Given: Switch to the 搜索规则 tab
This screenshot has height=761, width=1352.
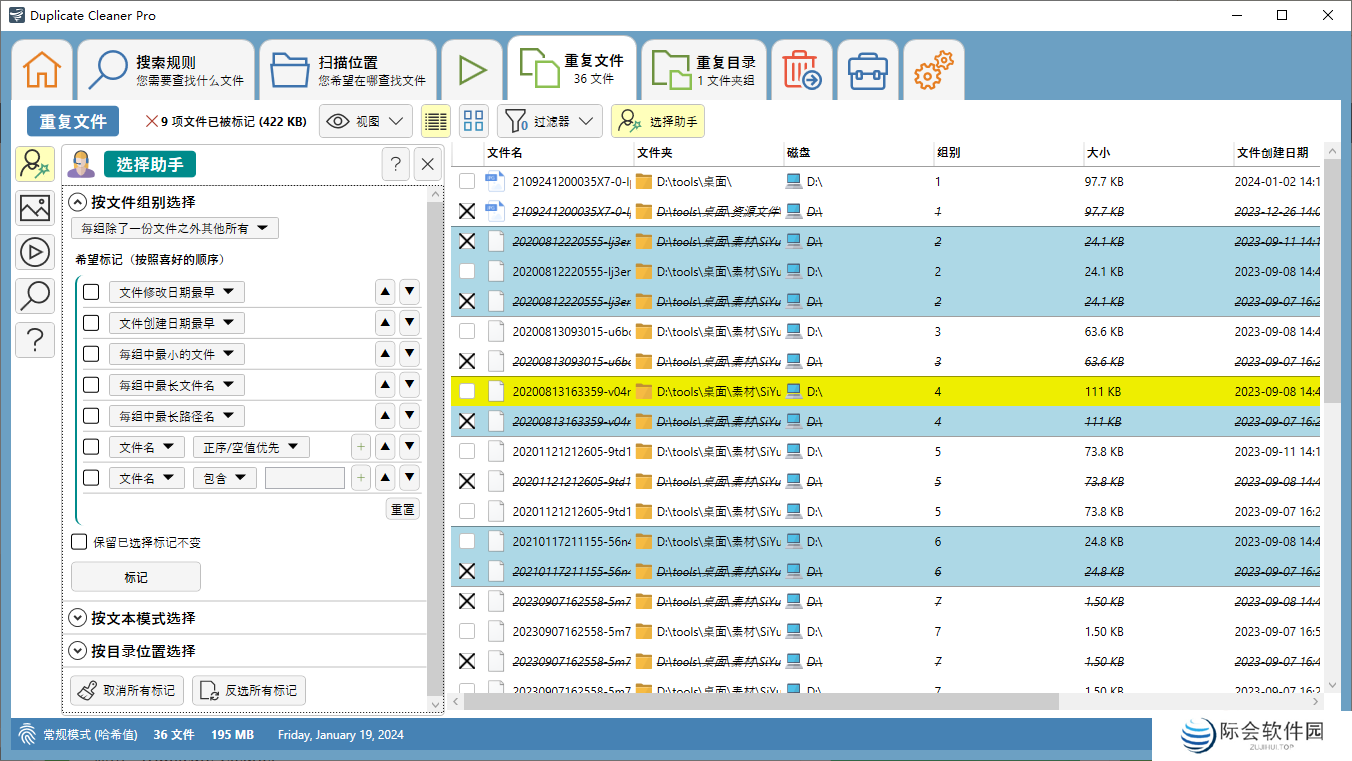Looking at the screenshot, I should tap(166, 70).
